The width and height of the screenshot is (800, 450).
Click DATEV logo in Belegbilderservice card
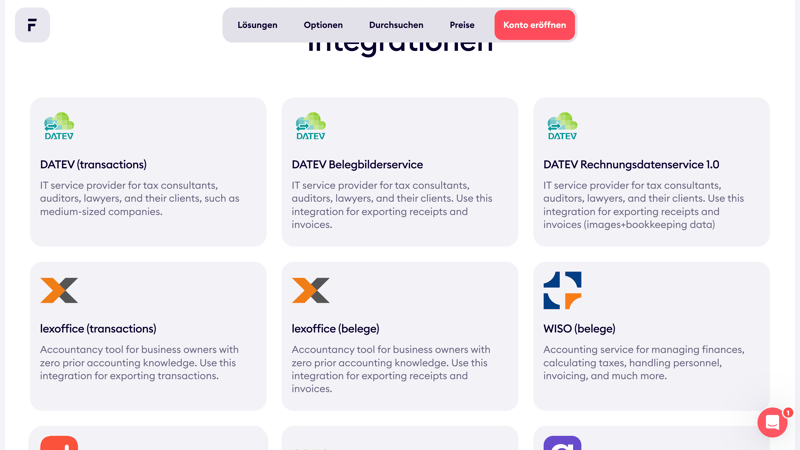pyautogui.click(x=311, y=126)
